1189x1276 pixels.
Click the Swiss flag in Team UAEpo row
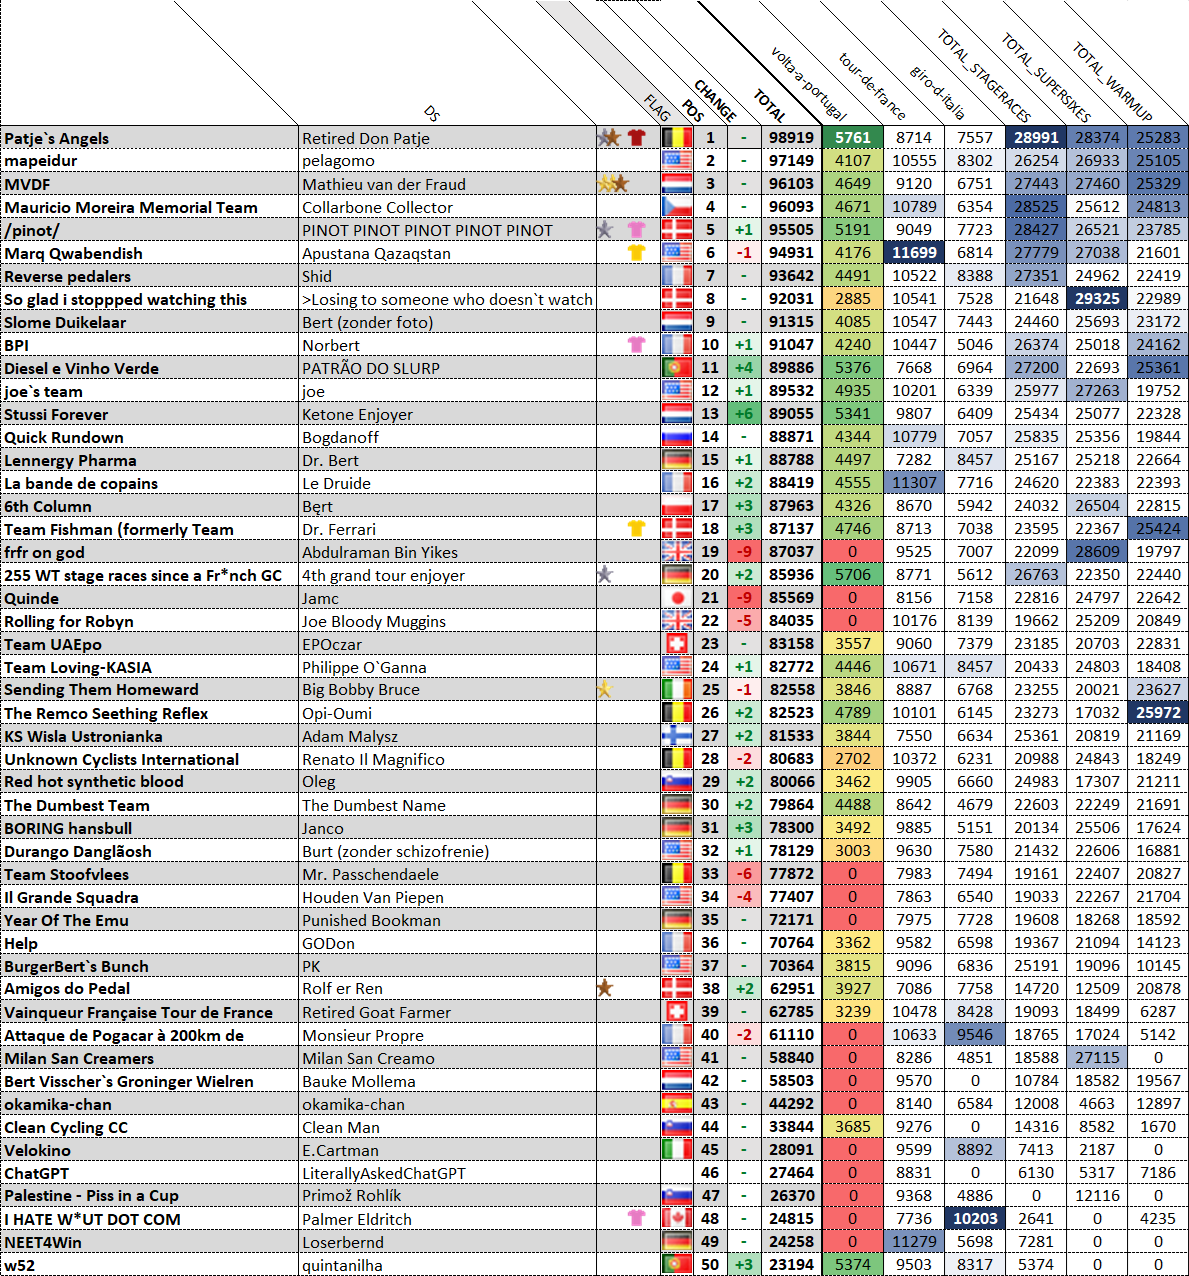(x=677, y=644)
